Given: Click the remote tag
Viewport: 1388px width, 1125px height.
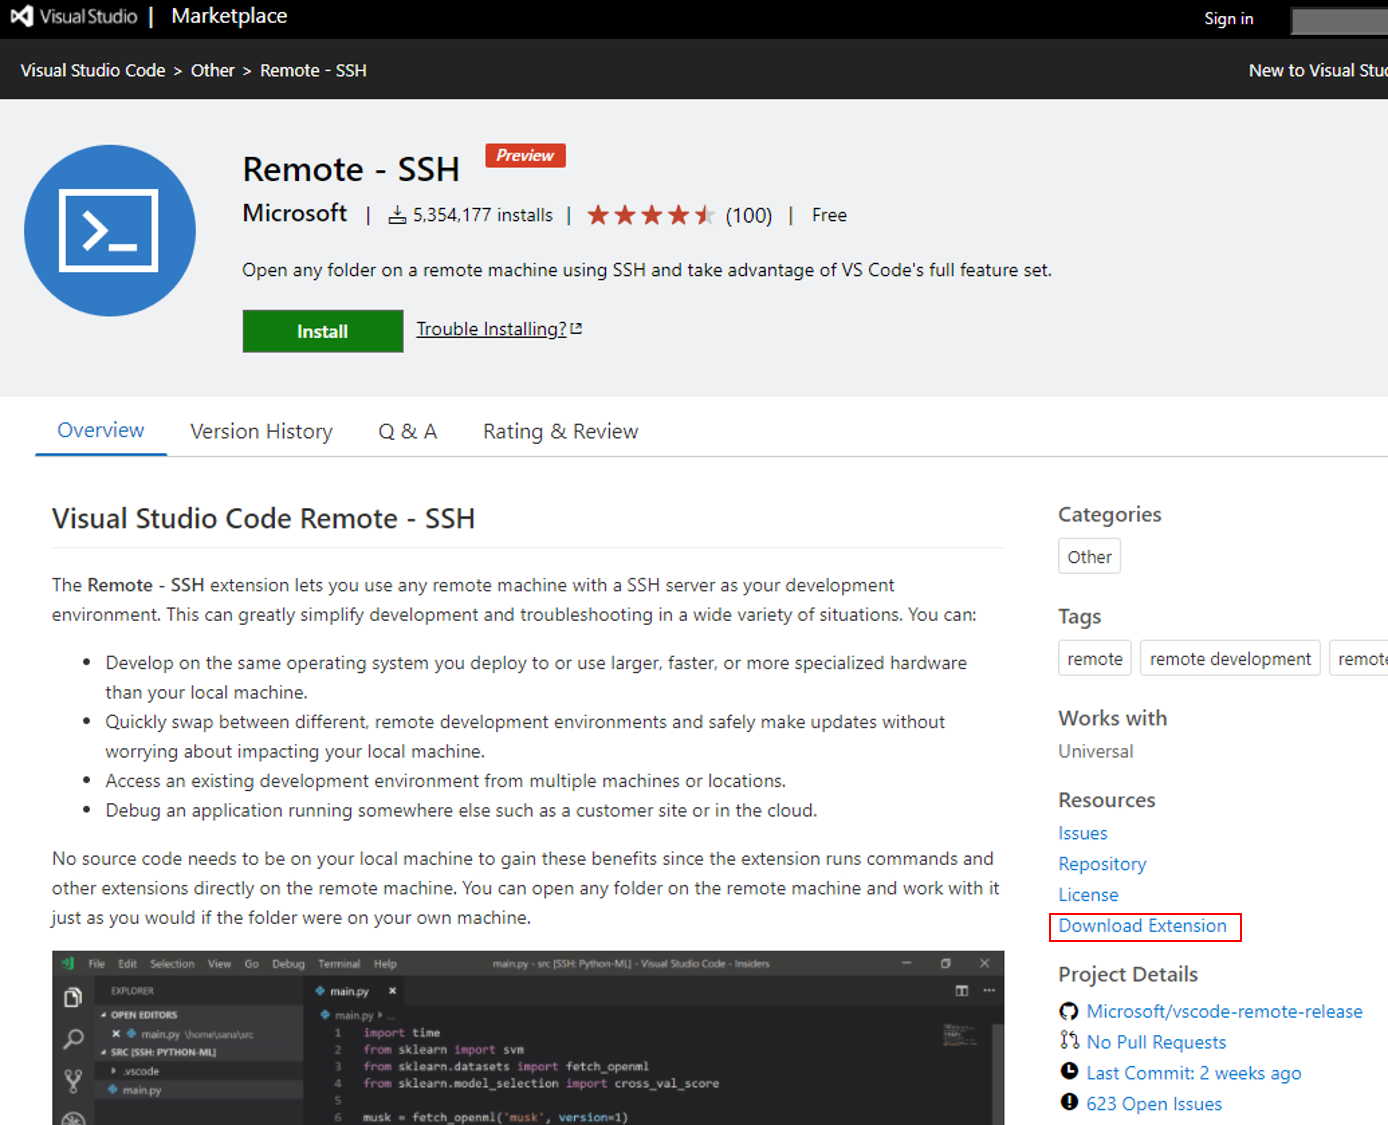Looking at the screenshot, I should tap(1095, 658).
